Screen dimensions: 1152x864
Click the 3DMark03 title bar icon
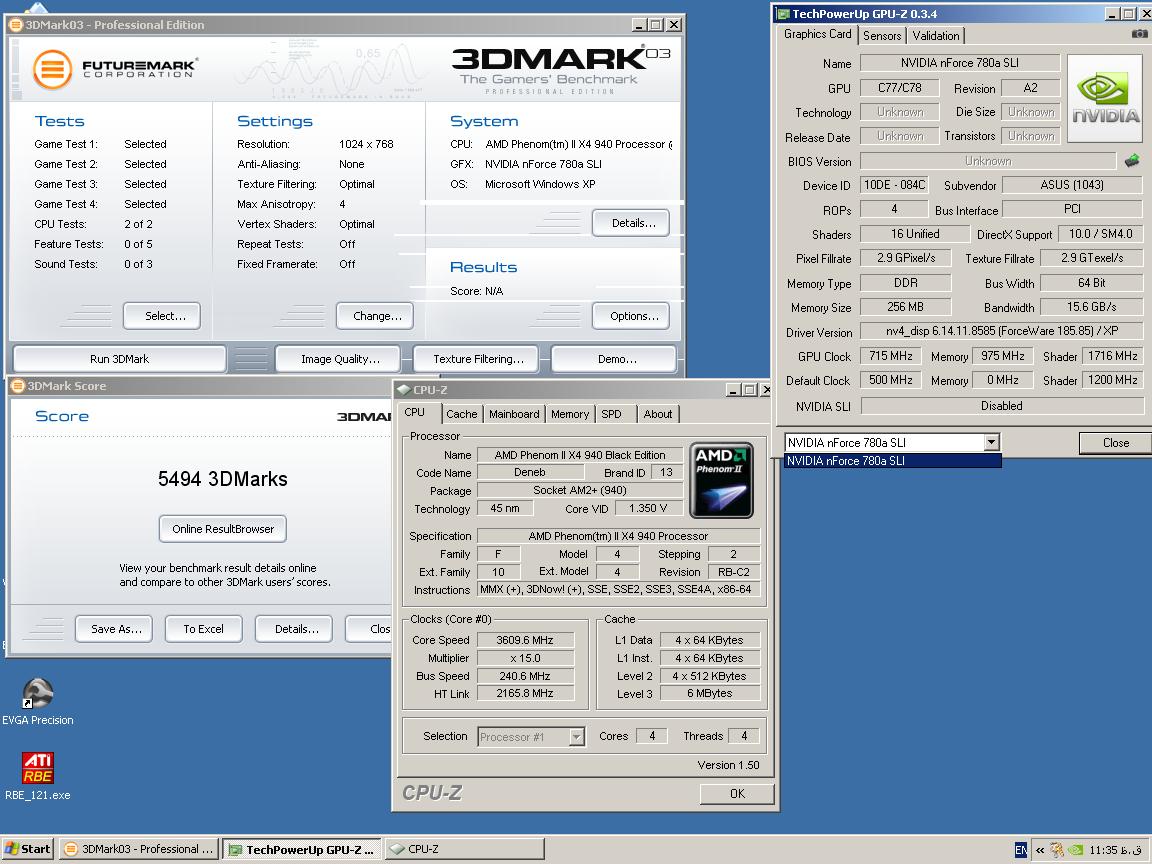[15, 24]
